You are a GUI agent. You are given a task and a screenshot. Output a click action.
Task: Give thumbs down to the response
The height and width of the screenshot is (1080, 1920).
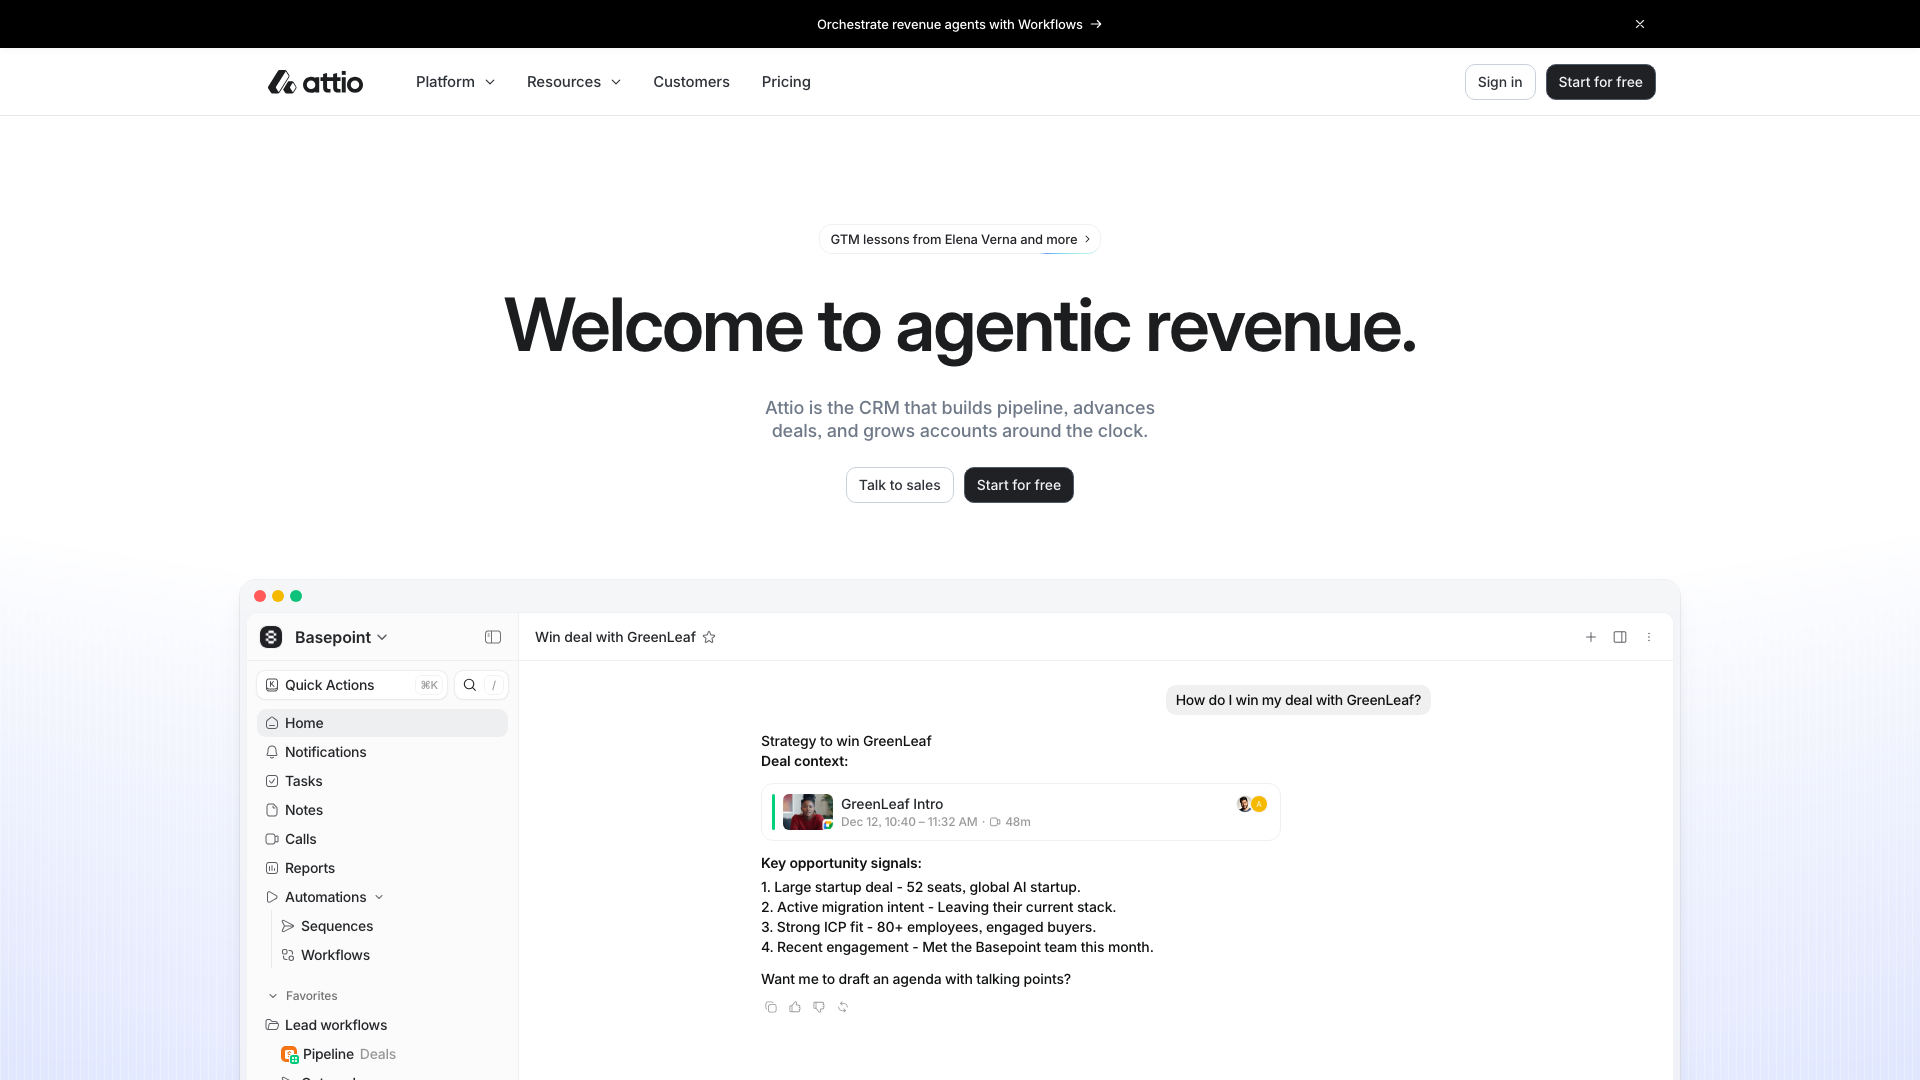(x=819, y=1007)
